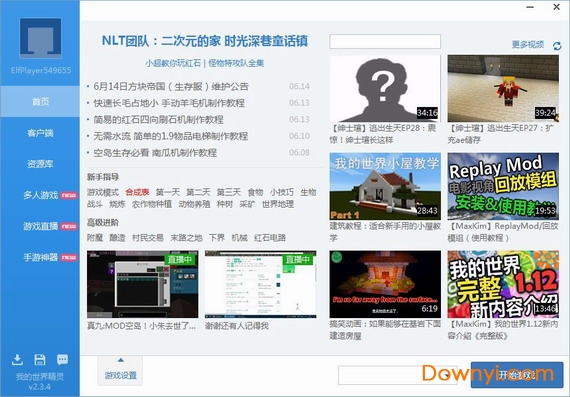
Task: Close the launcher window
Action: click(556, 7)
